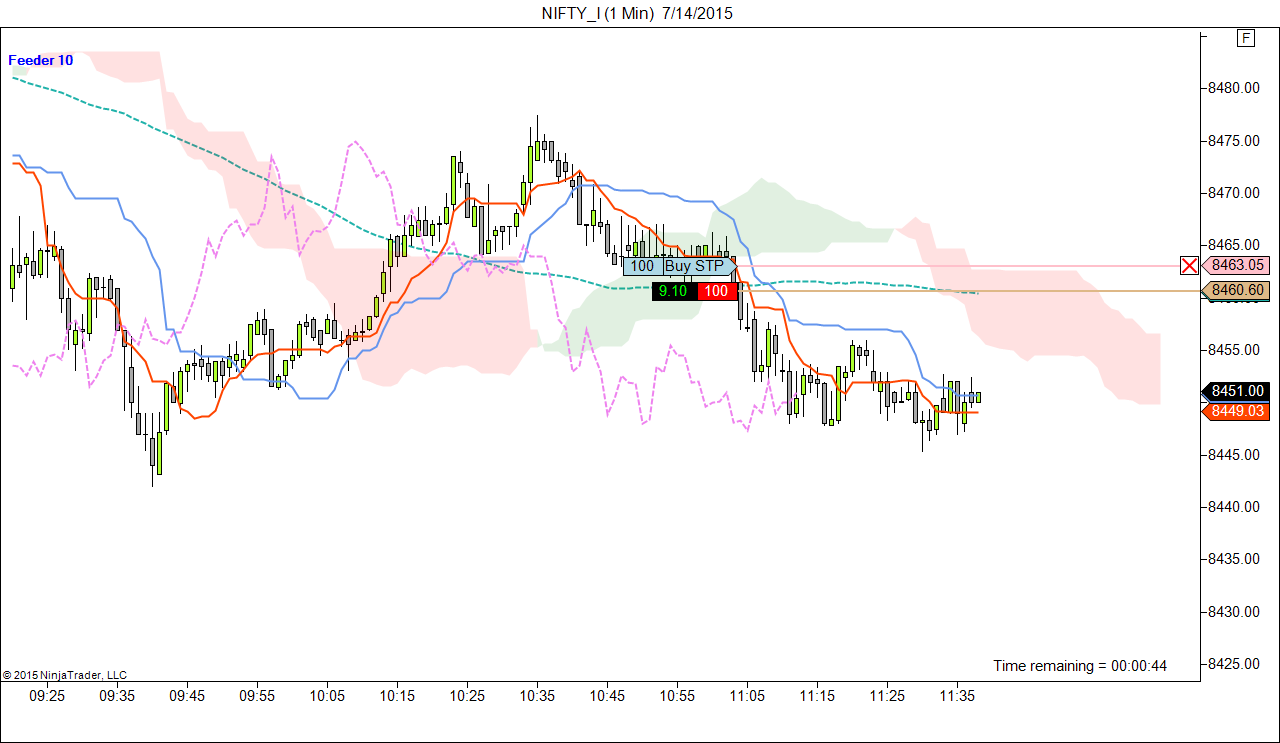Click the 8449.03 orange indicator price marker
Image resolution: width=1280 pixels, height=743 pixels.
tap(1236, 411)
